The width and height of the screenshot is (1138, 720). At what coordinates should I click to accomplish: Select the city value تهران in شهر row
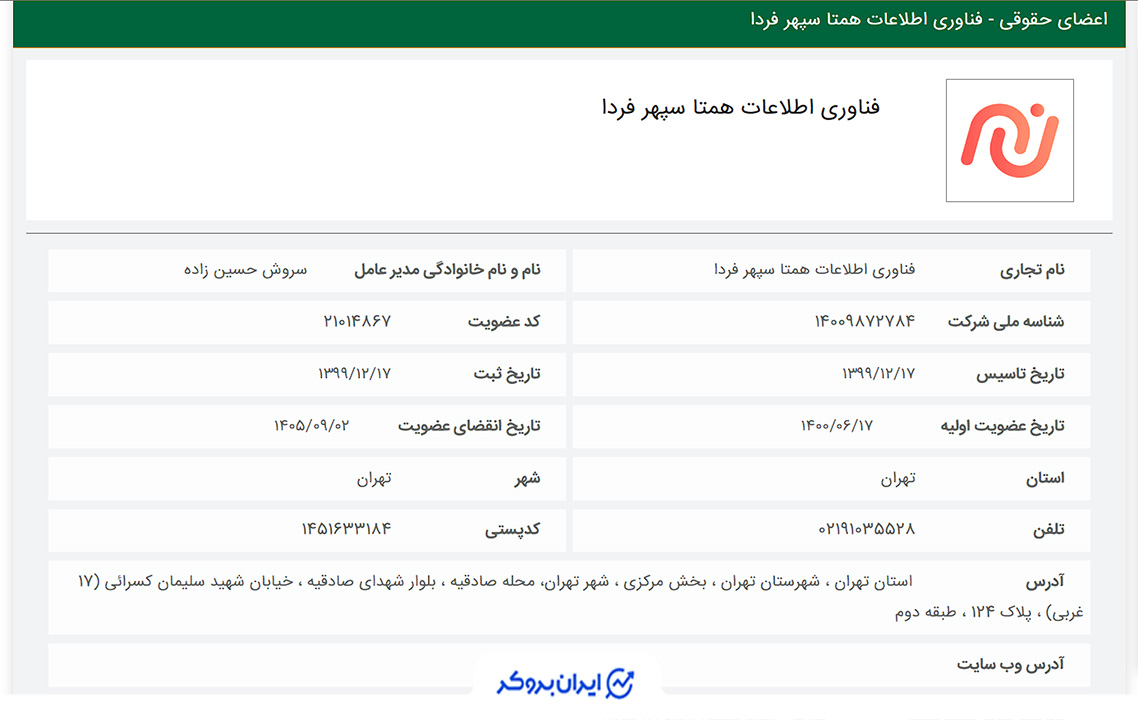(x=374, y=478)
